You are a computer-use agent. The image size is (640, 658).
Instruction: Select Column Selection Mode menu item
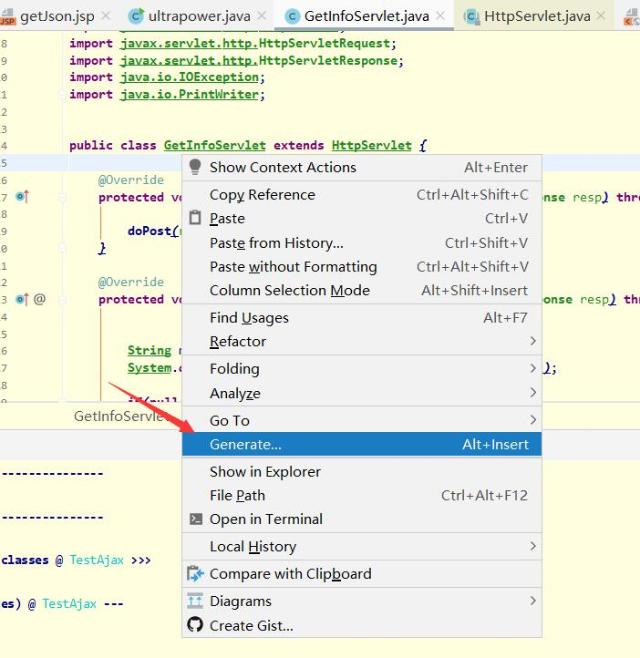pyautogui.click(x=289, y=290)
